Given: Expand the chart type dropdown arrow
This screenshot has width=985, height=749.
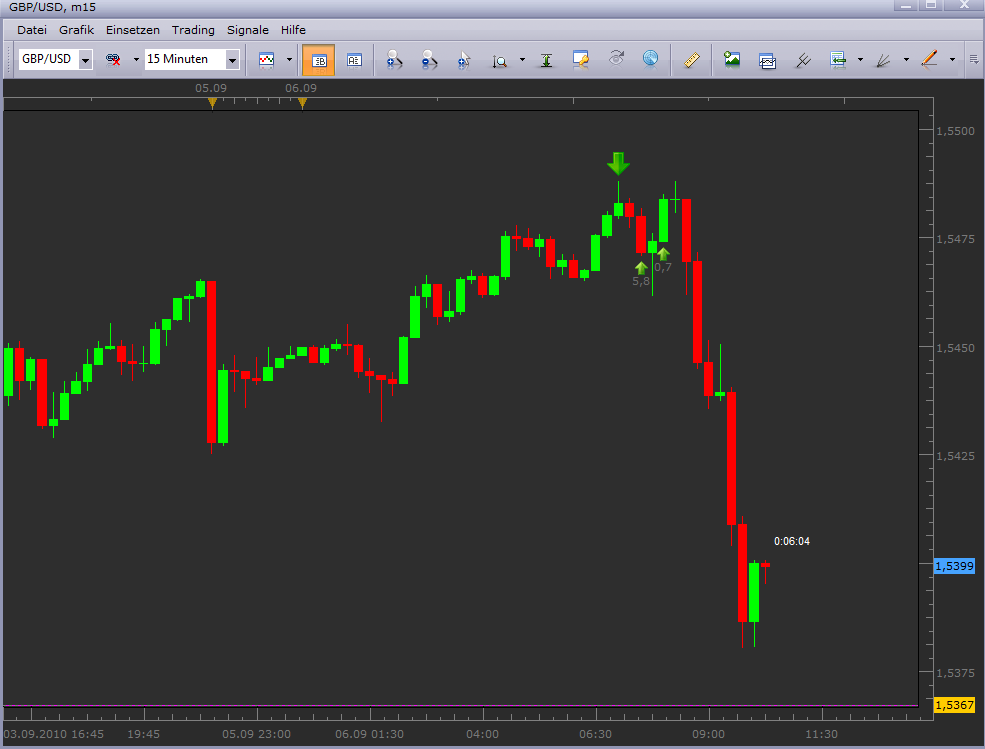Looking at the screenshot, I should click(x=289, y=60).
